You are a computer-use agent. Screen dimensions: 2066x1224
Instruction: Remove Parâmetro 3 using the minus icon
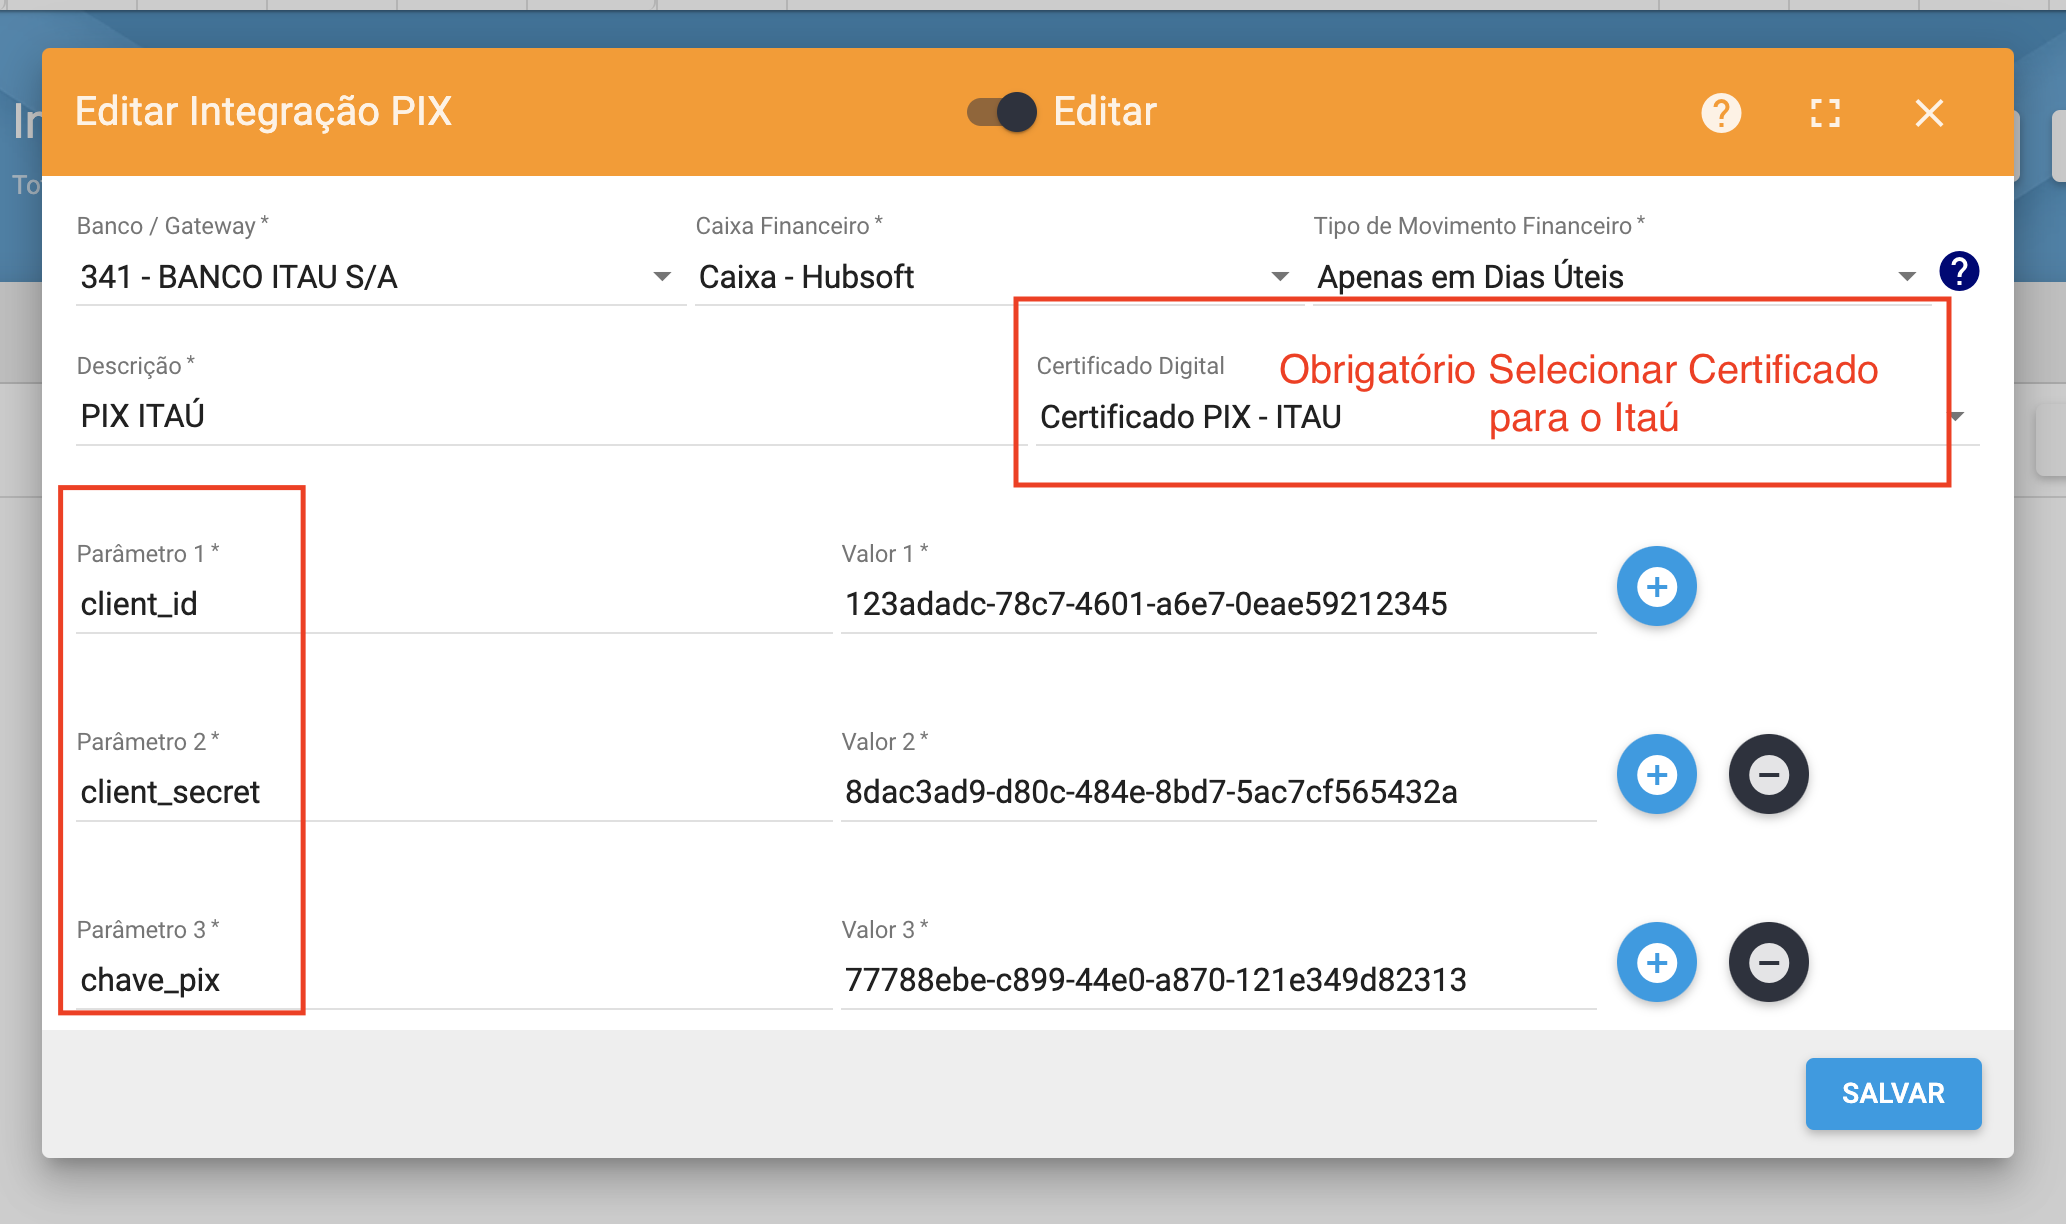coord(1768,962)
